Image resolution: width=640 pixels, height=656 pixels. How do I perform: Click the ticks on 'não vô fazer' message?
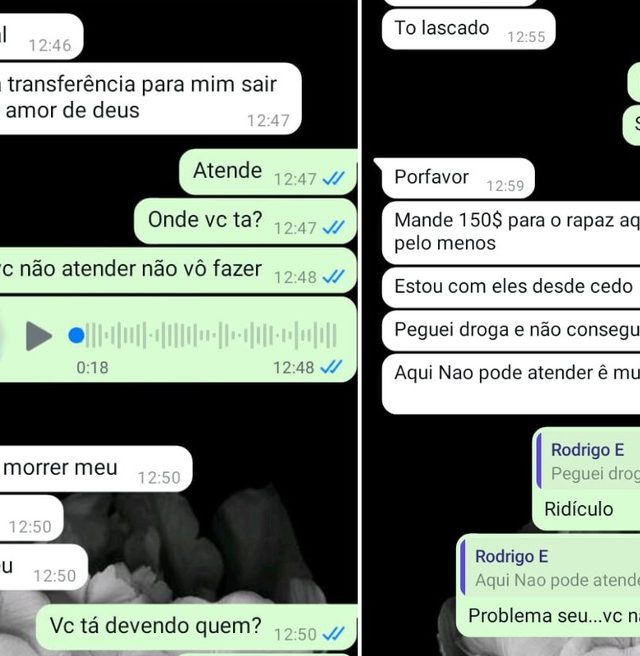[334, 277]
